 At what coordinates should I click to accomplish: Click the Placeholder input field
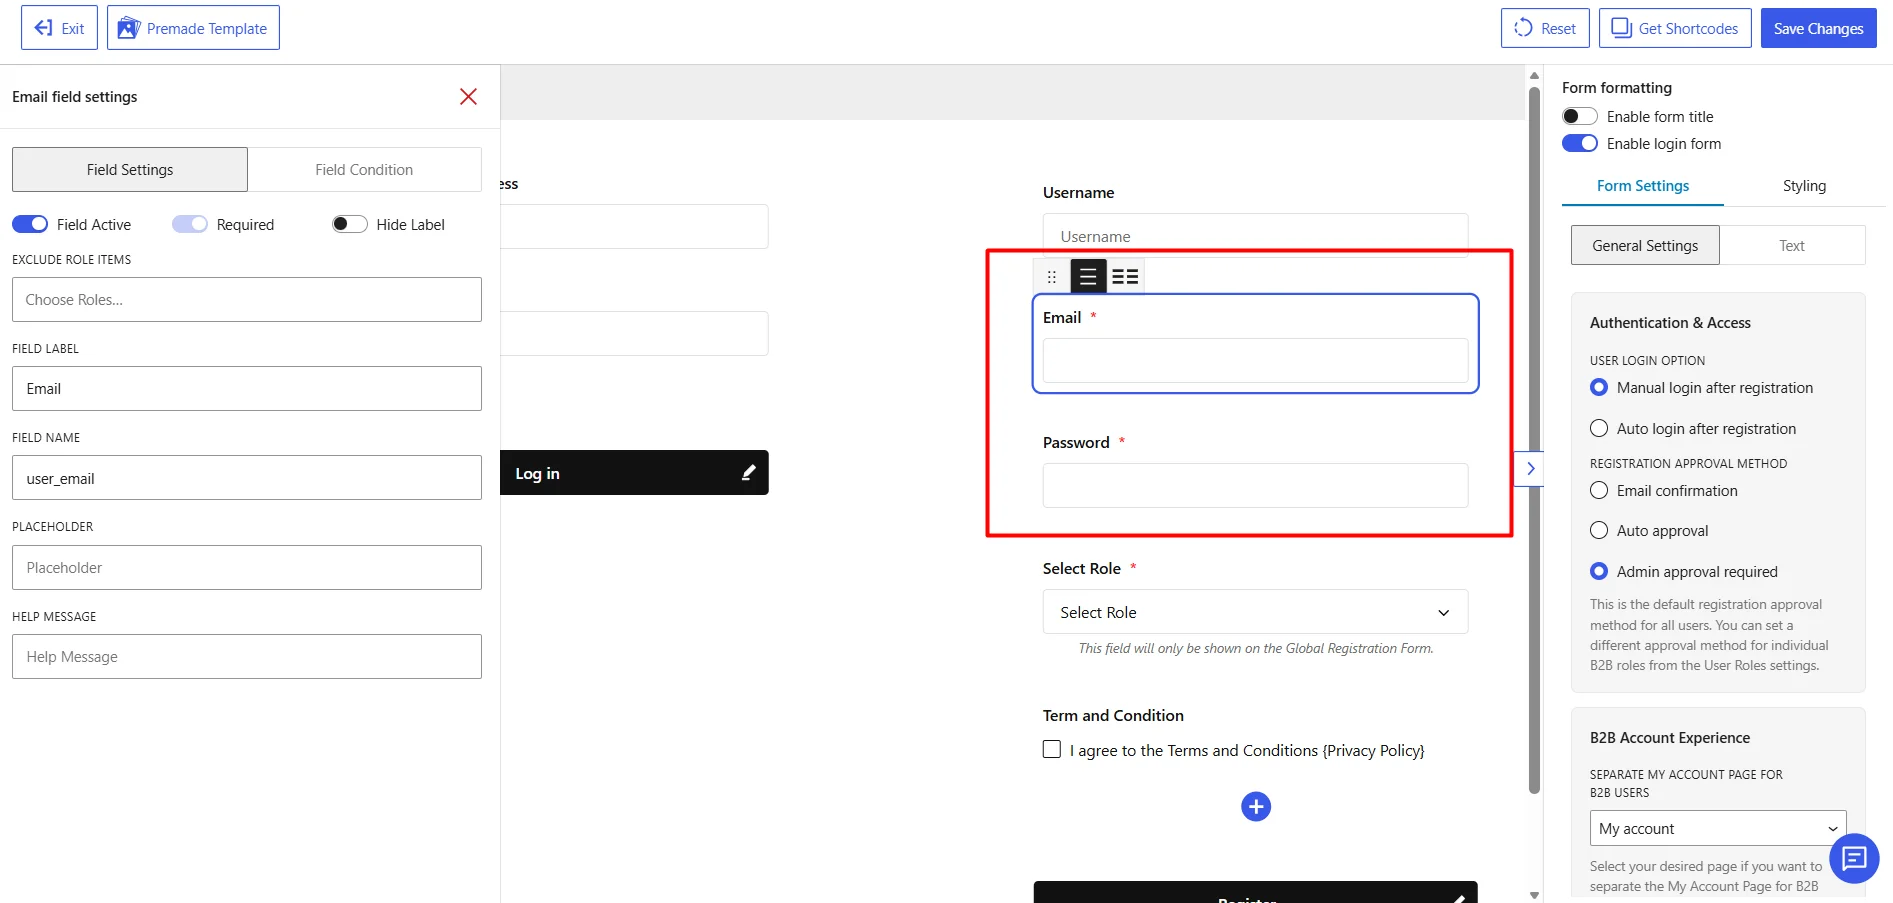click(247, 567)
